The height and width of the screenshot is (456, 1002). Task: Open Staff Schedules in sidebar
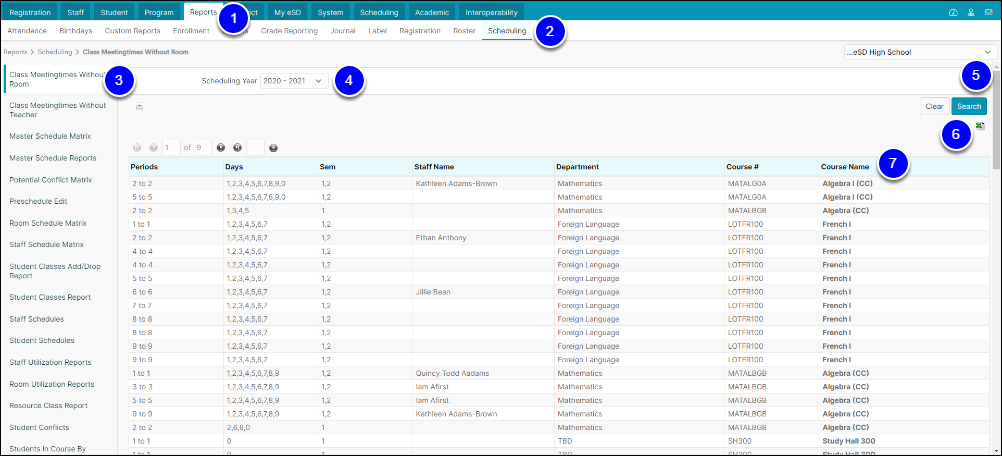coord(36,319)
